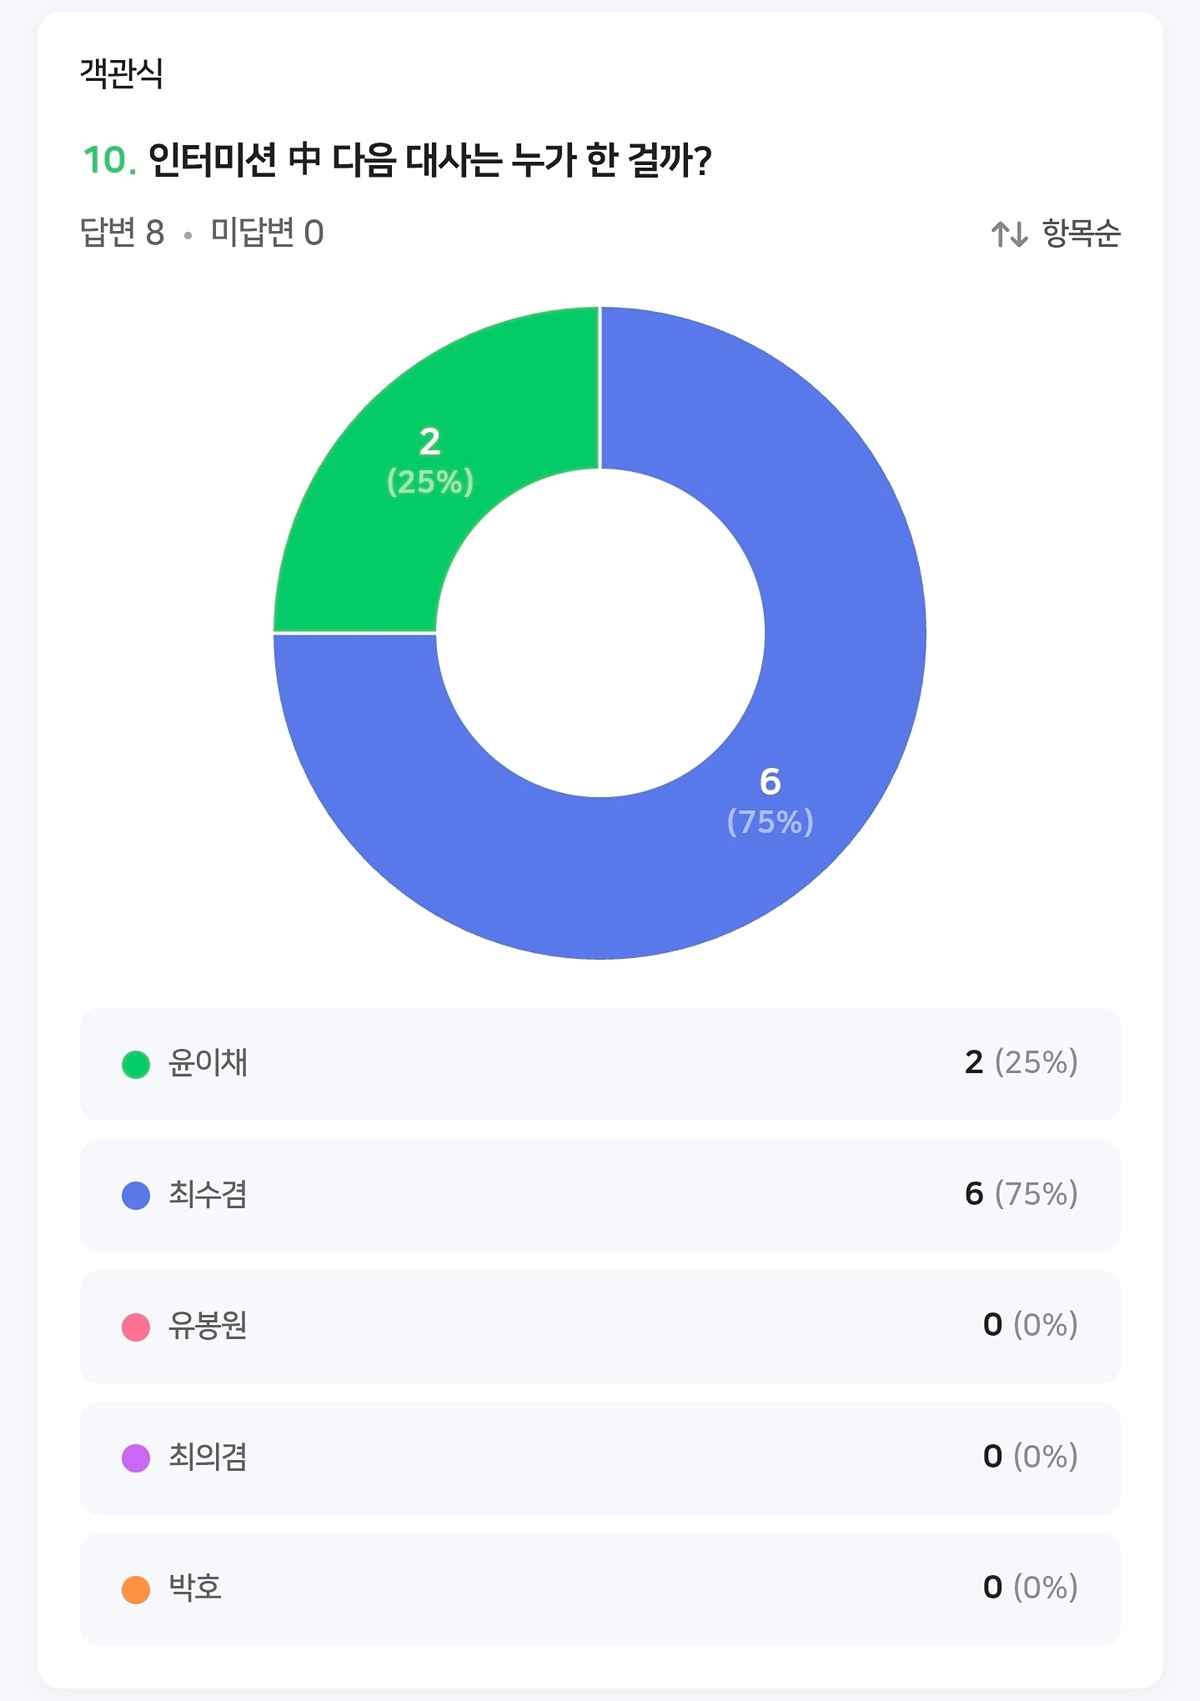Click the 미답변 0 unanswered count
This screenshot has height=1701, width=1200.
coord(267,233)
